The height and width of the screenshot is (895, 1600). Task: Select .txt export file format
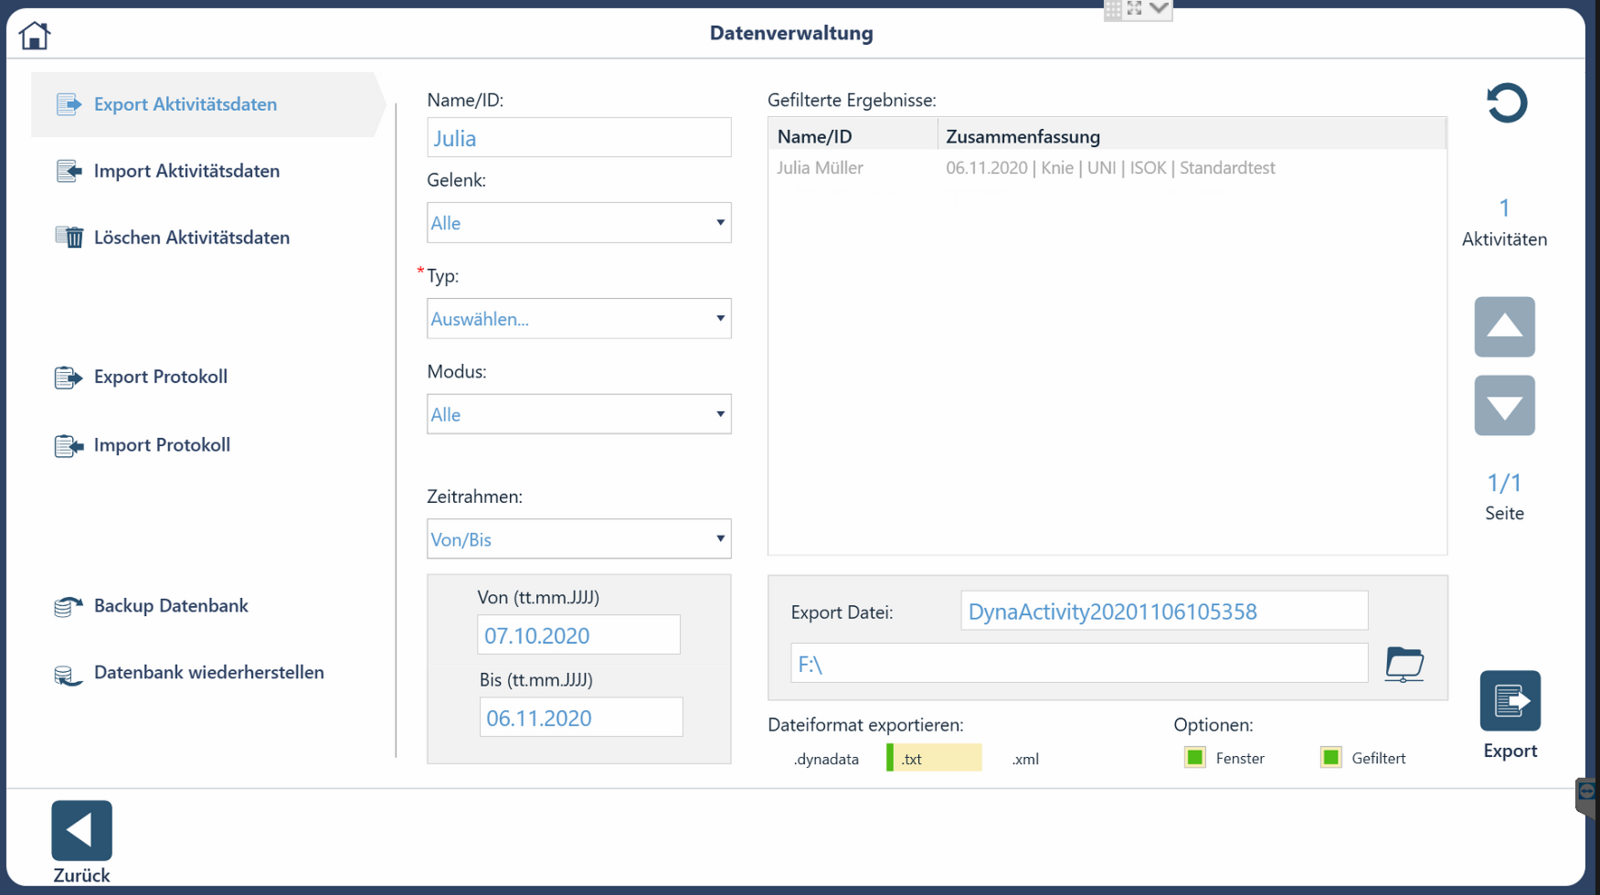933,759
